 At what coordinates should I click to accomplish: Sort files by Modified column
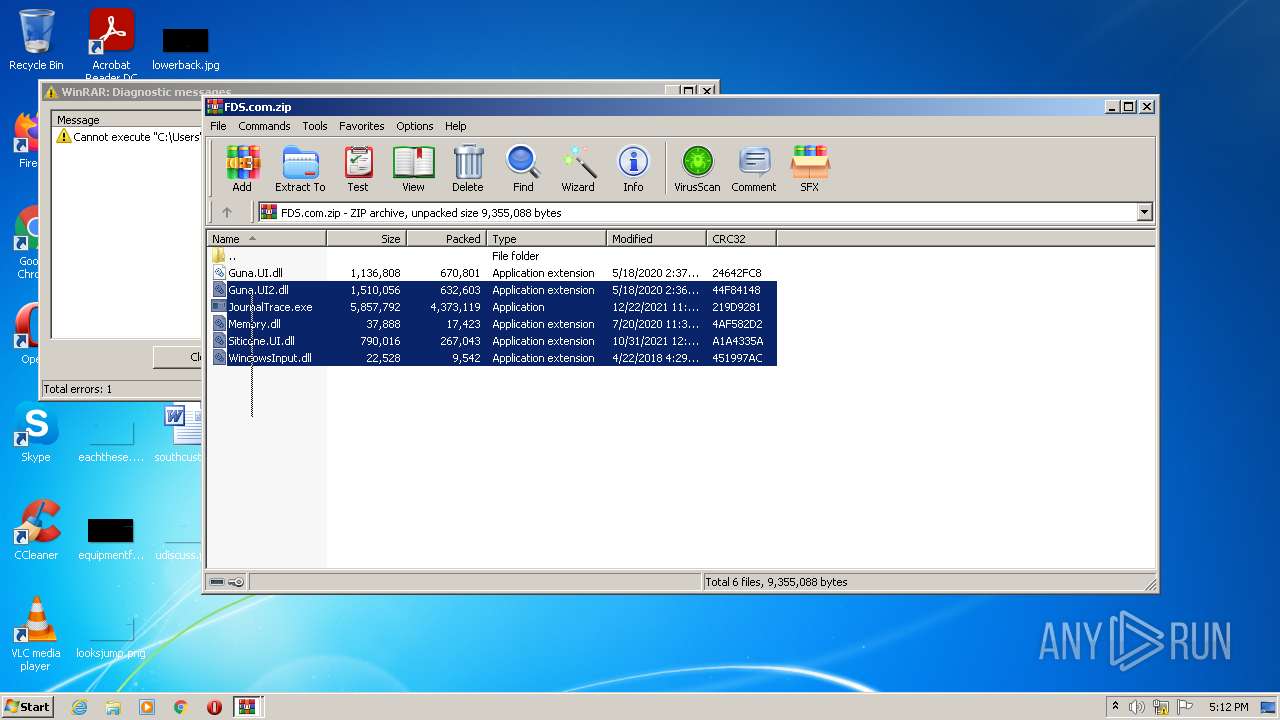pos(656,239)
